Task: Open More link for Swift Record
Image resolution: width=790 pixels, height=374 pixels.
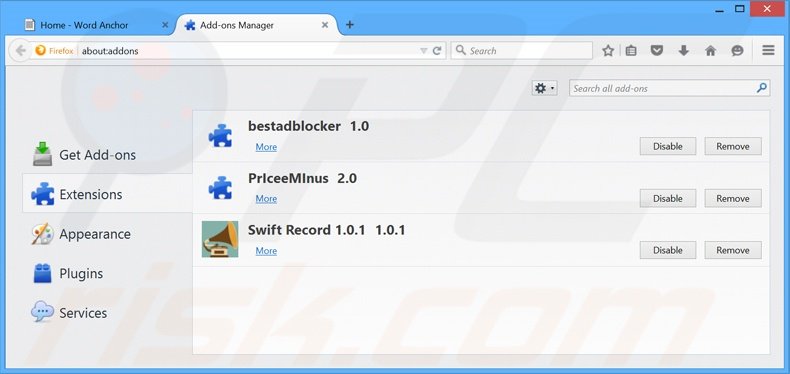Action: [266, 251]
